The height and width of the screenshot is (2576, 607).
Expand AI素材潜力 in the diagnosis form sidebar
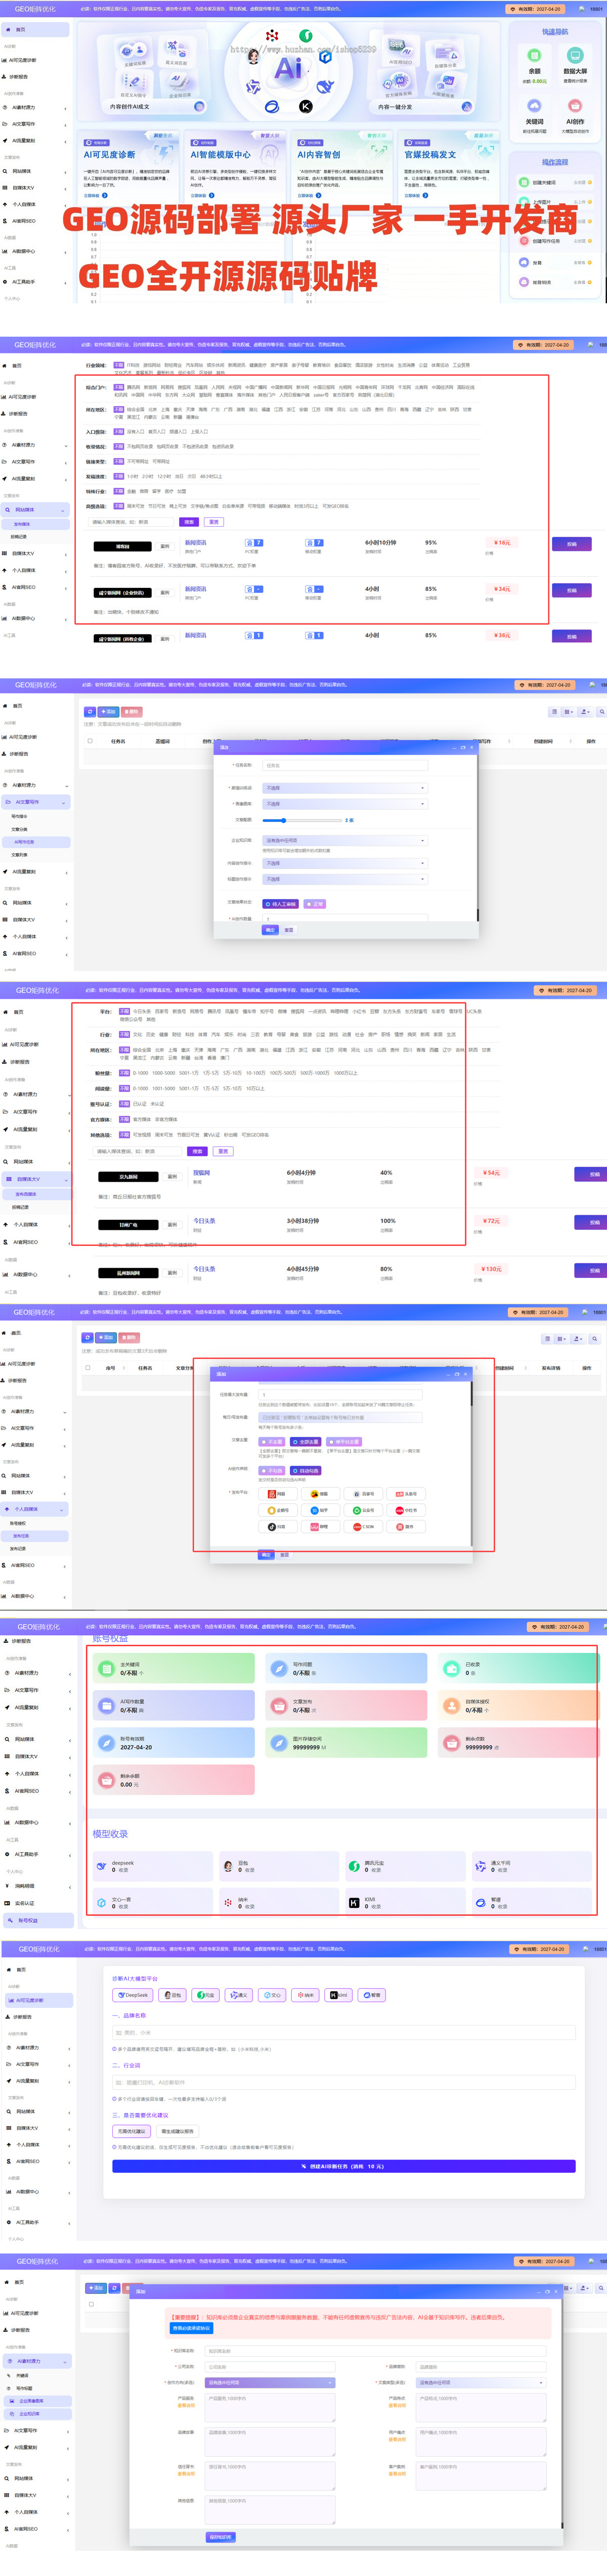click(37, 2047)
